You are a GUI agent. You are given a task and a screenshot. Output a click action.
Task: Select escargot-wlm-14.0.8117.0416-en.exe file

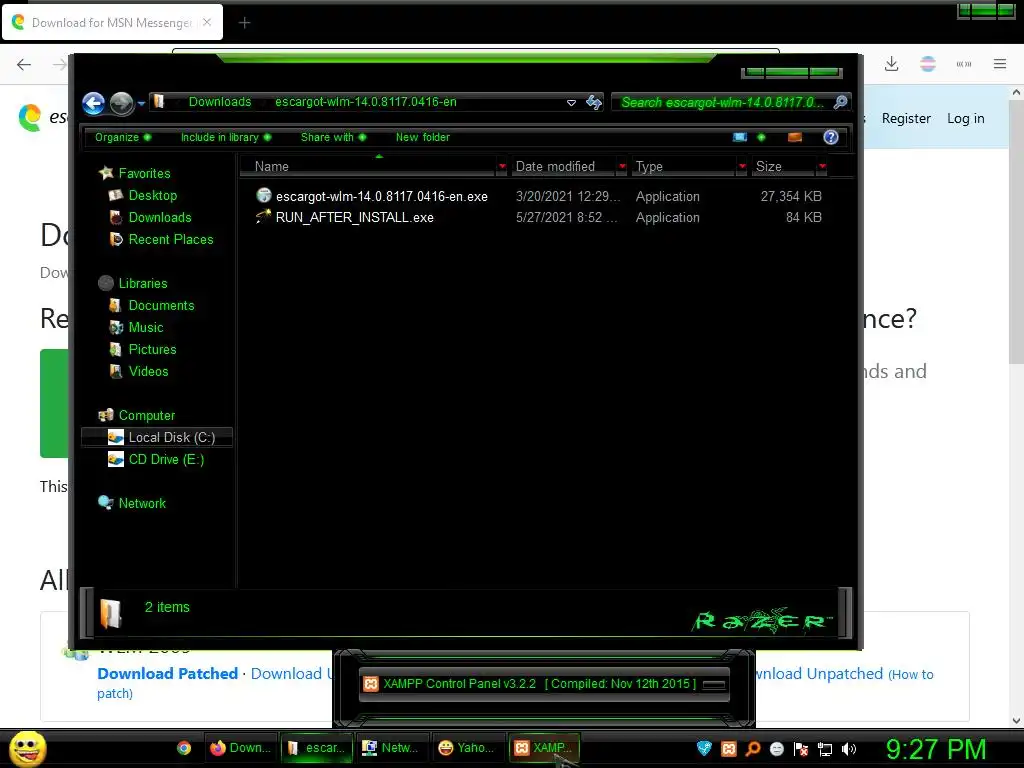coord(381,197)
